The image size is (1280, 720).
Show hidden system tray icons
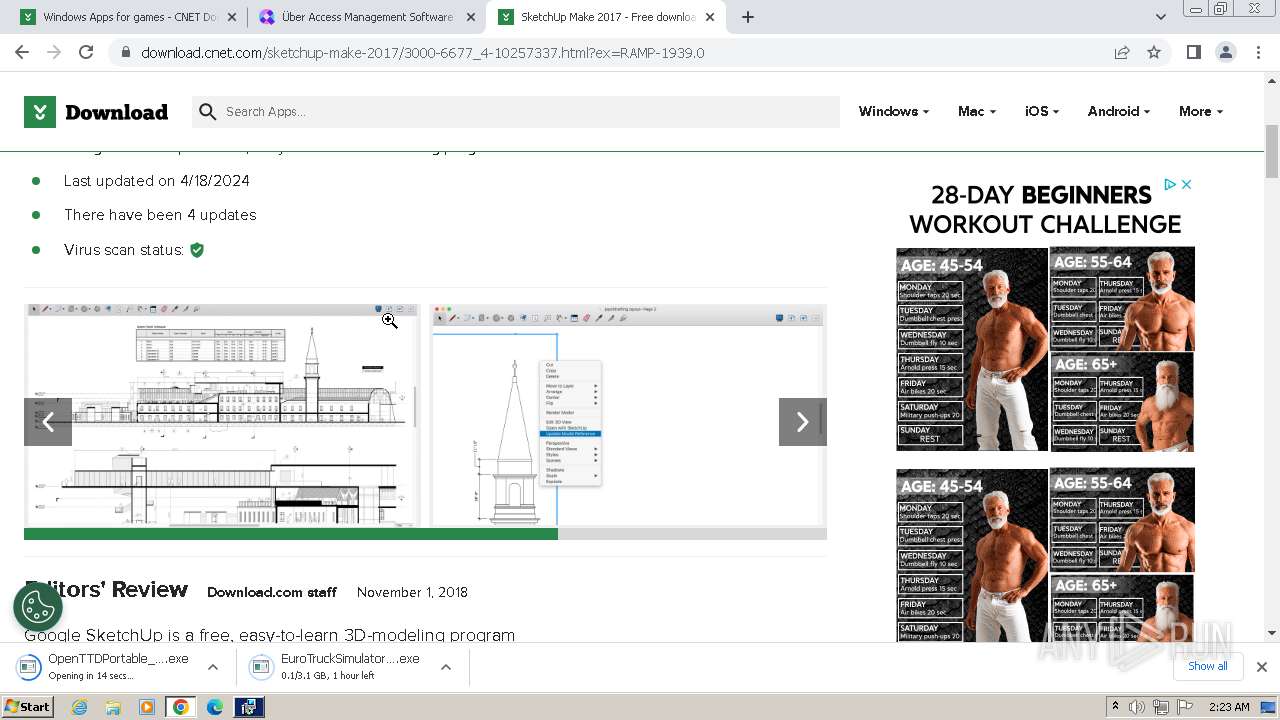point(1115,707)
